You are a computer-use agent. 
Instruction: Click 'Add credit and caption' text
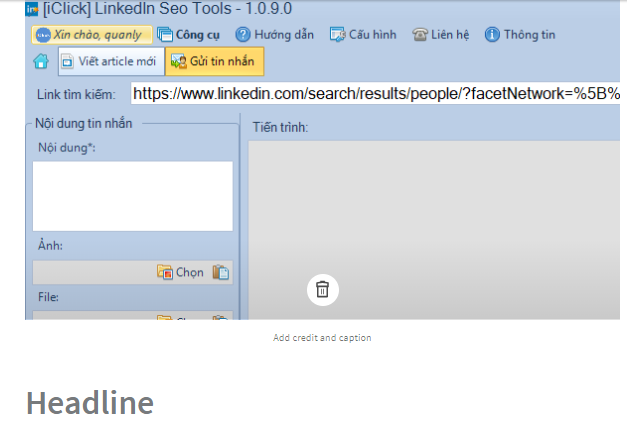pos(322,338)
